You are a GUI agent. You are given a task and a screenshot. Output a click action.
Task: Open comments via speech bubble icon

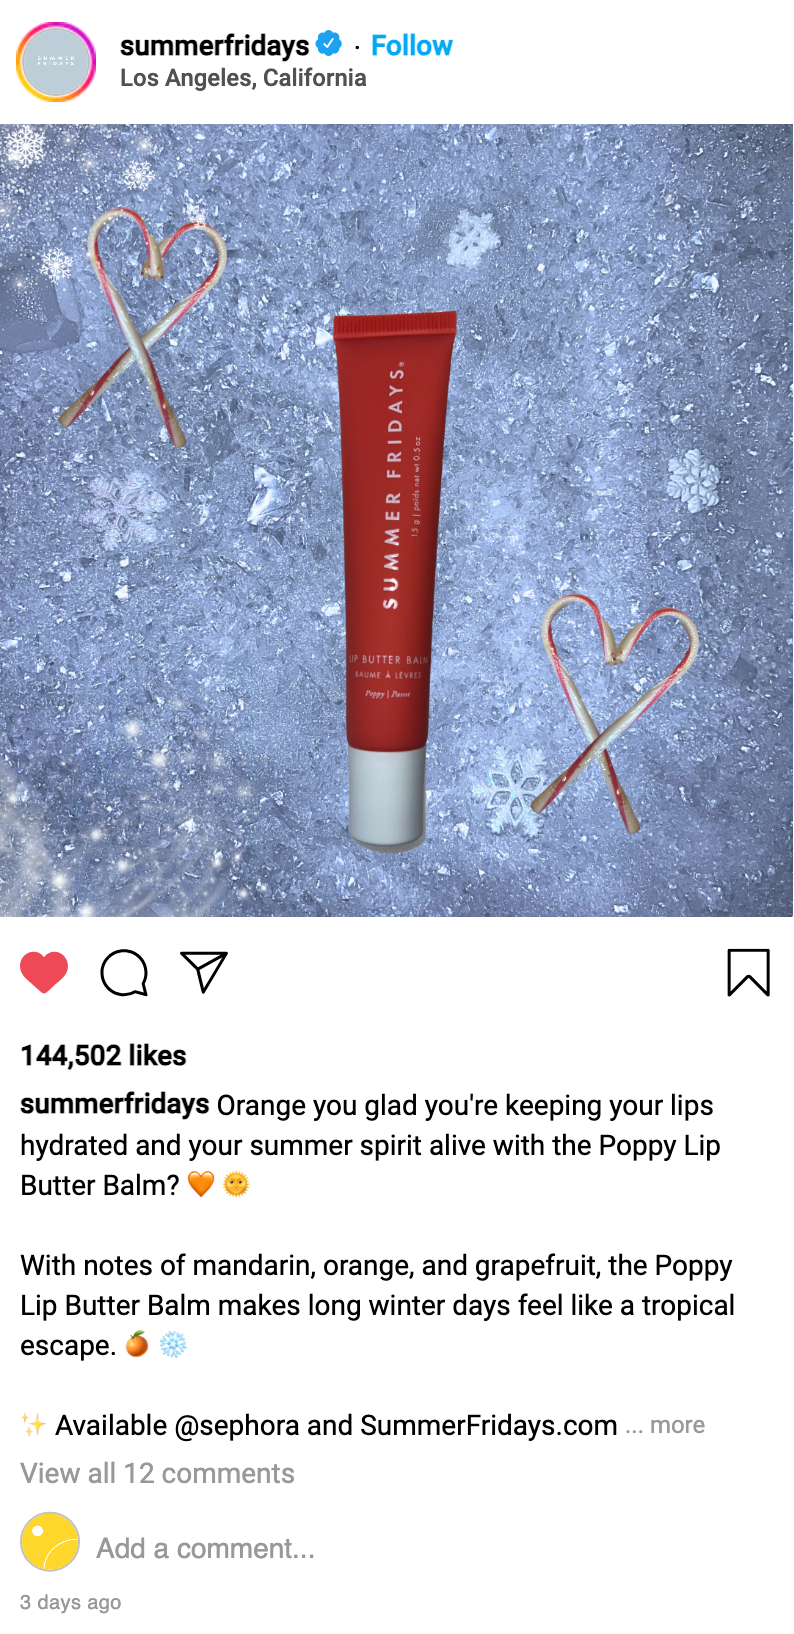(124, 972)
